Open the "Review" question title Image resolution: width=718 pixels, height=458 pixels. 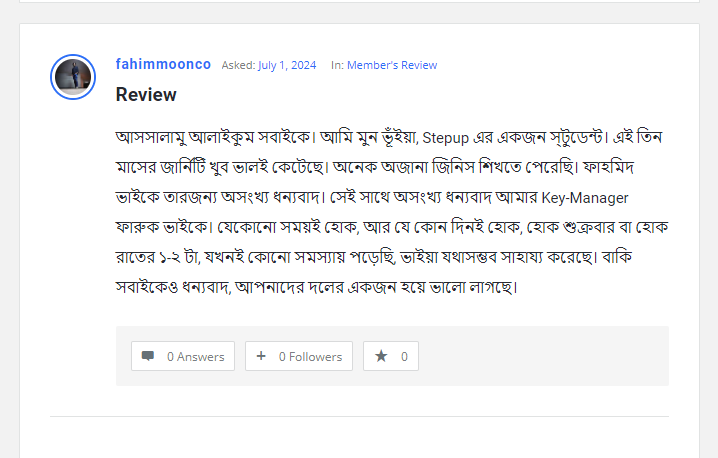click(x=146, y=95)
